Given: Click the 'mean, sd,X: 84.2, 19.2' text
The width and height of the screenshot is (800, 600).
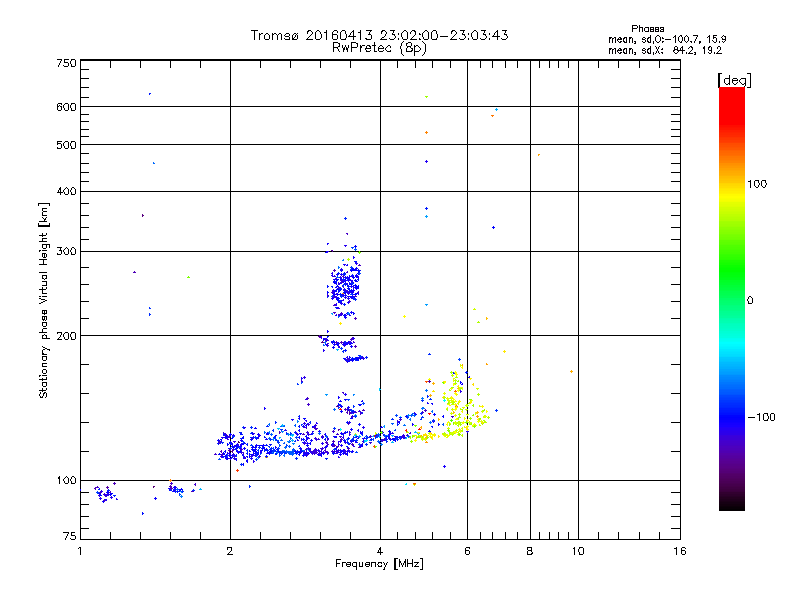Looking at the screenshot, I should (x=665, y=51).
